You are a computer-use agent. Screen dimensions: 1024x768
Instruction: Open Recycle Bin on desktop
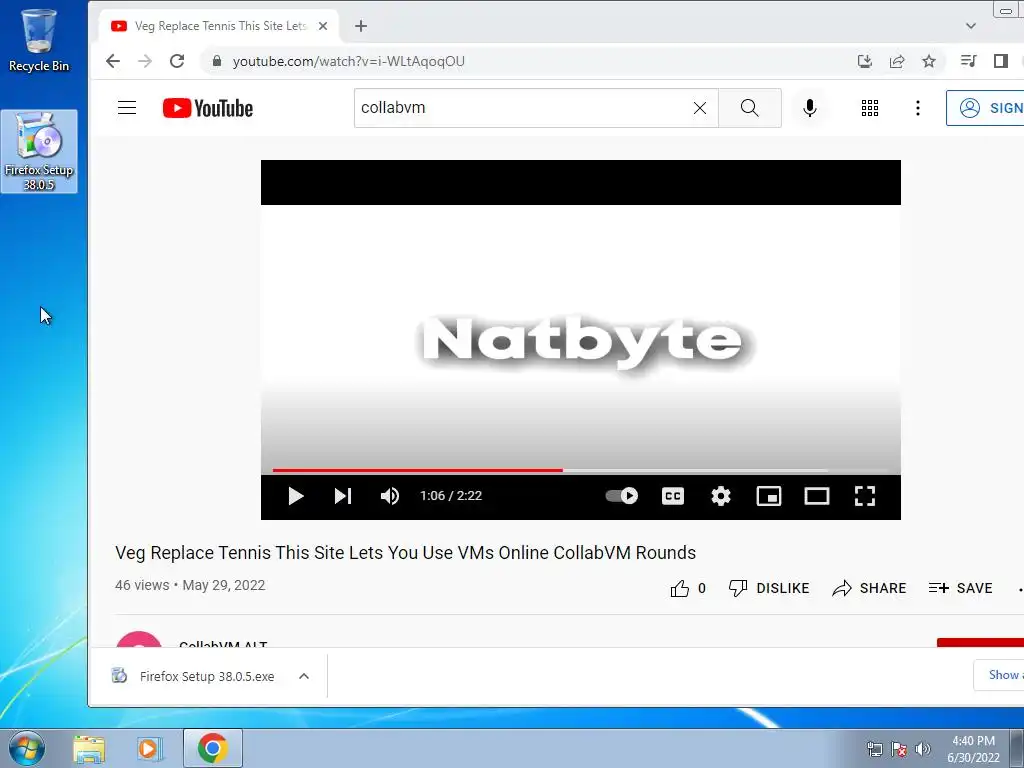tap(39, 39)
